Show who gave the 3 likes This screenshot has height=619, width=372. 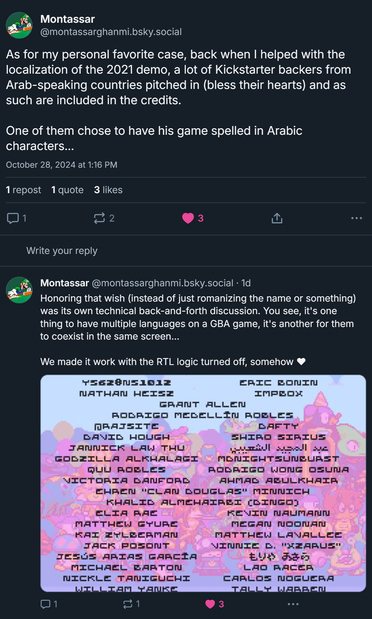pos(108,190)
